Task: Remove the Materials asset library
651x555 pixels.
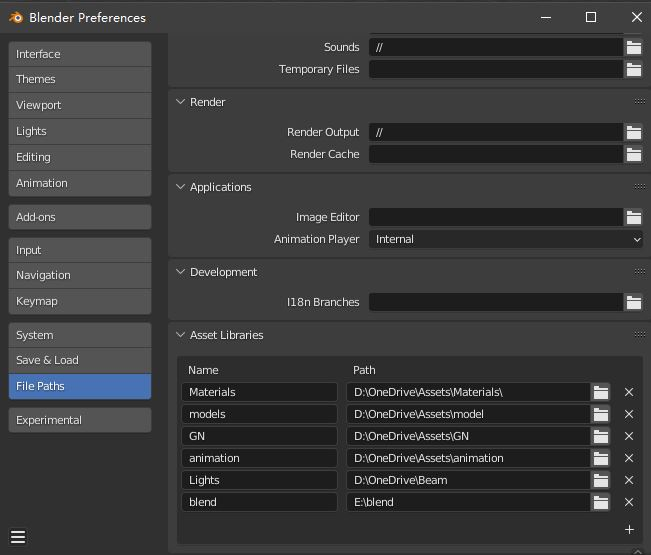Action: click(x=629, y=392)
